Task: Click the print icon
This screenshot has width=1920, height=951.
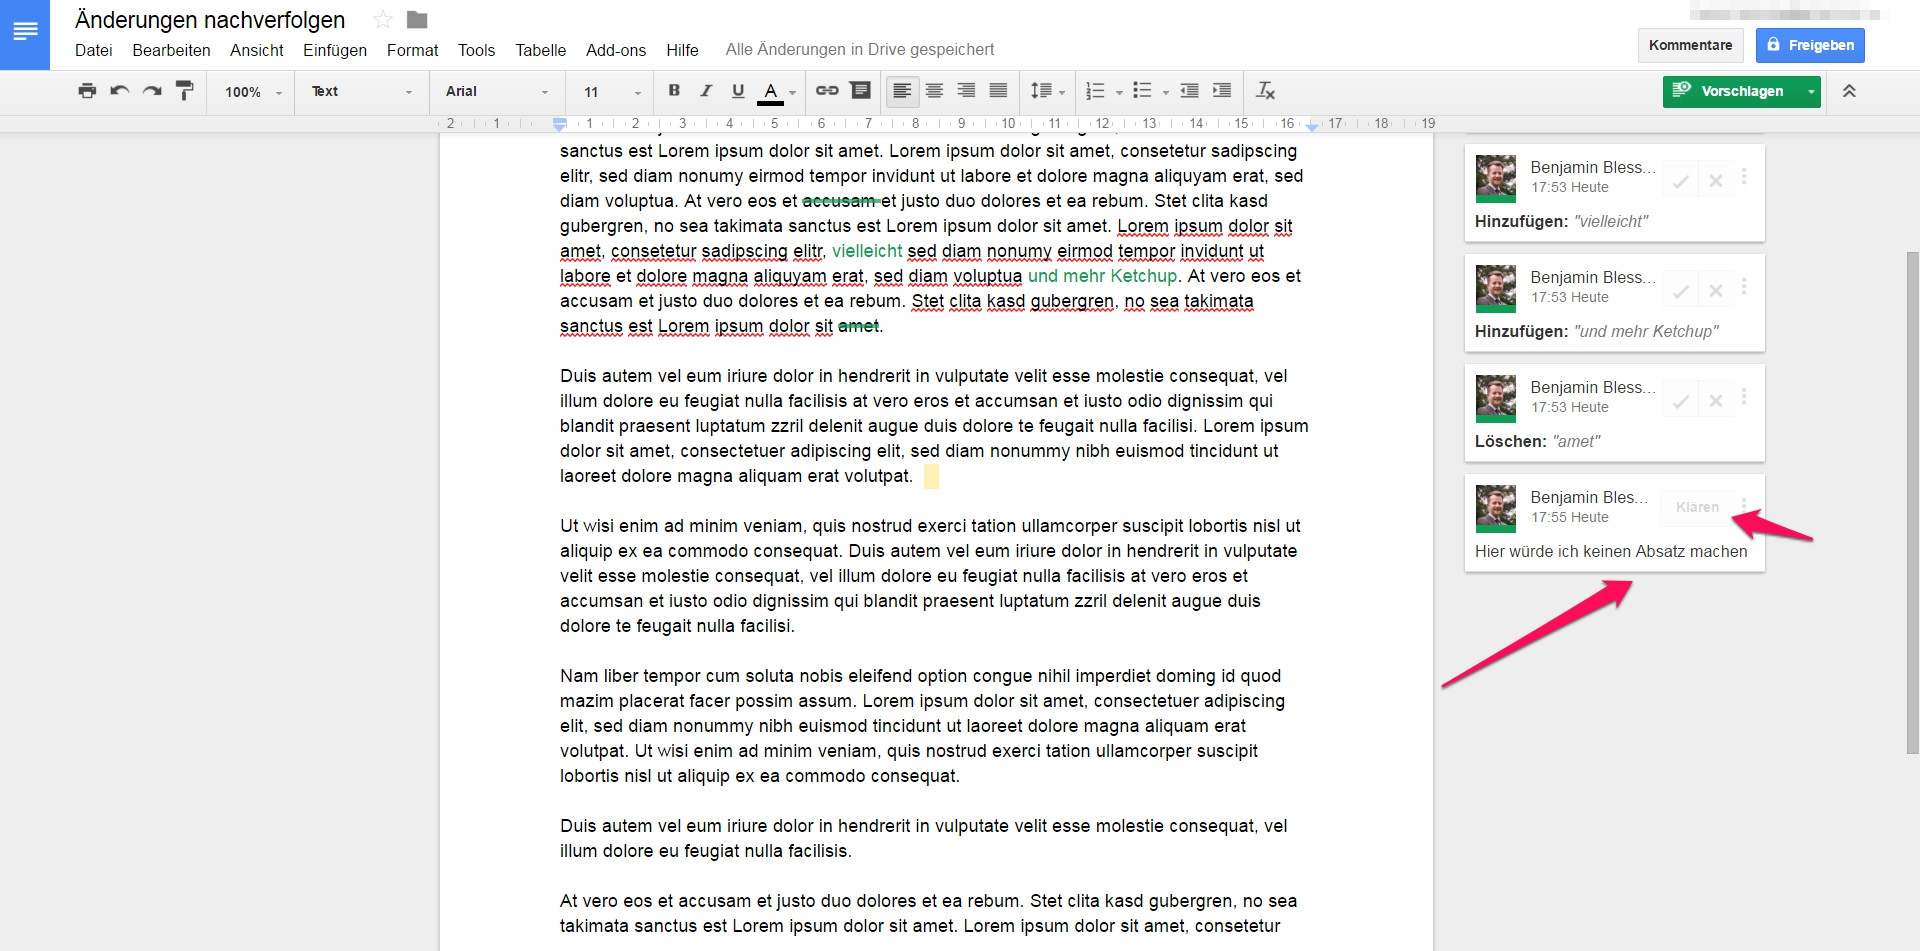Action: click(87, 91)
